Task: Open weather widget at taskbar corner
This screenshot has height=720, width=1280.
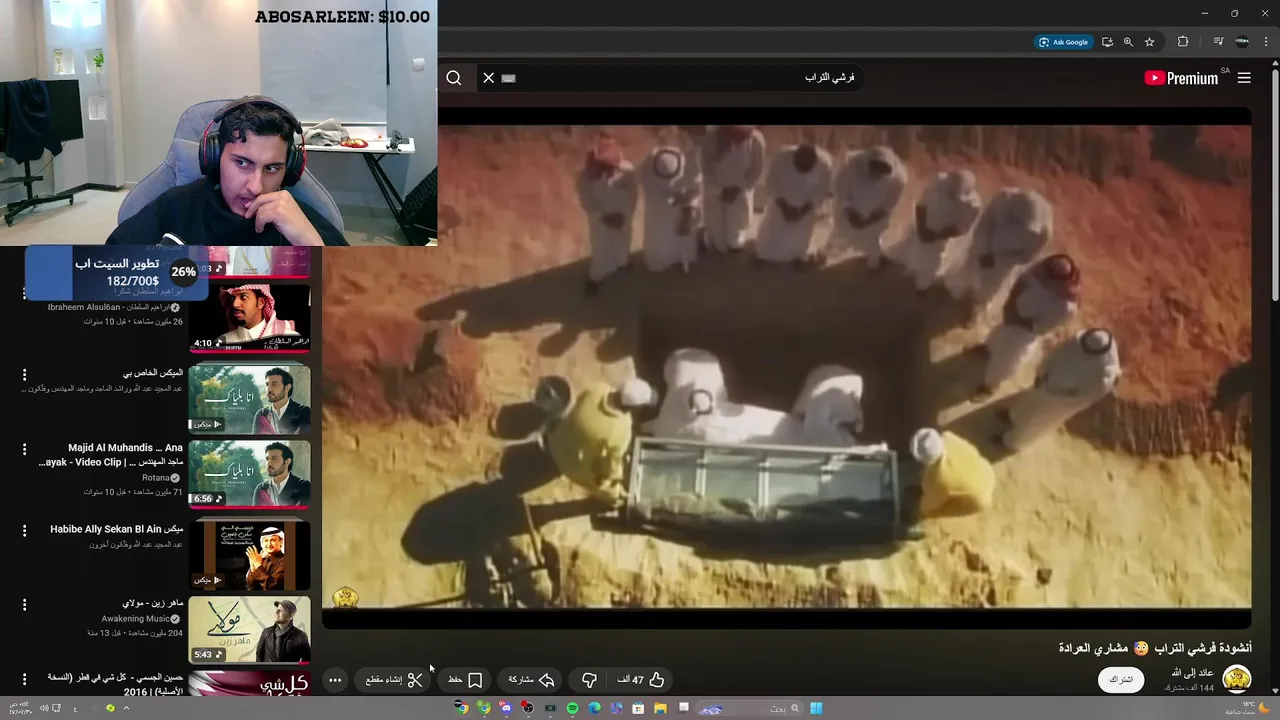Action: point(1247,708)
